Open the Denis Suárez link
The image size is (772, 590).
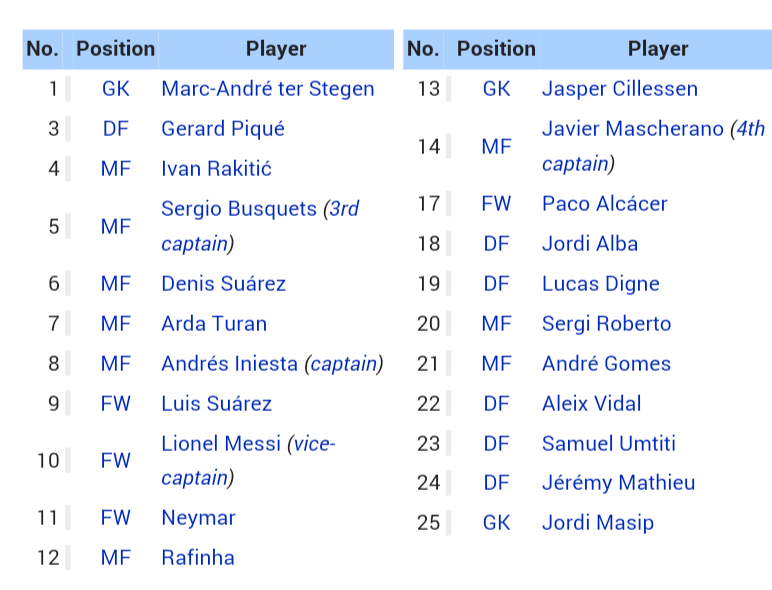tap(224, 284)
